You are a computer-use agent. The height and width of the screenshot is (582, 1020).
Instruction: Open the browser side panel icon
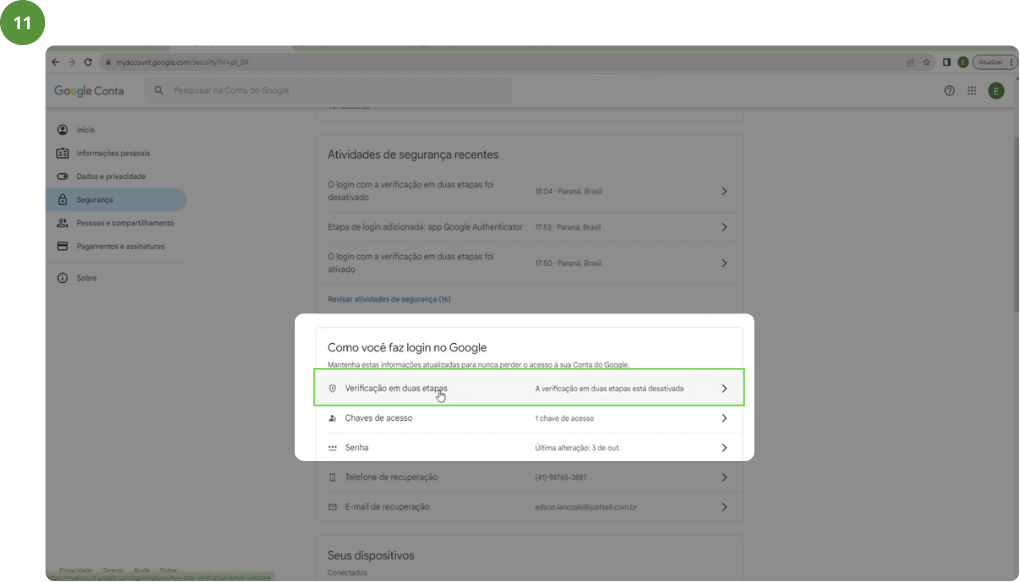(946, 62)
